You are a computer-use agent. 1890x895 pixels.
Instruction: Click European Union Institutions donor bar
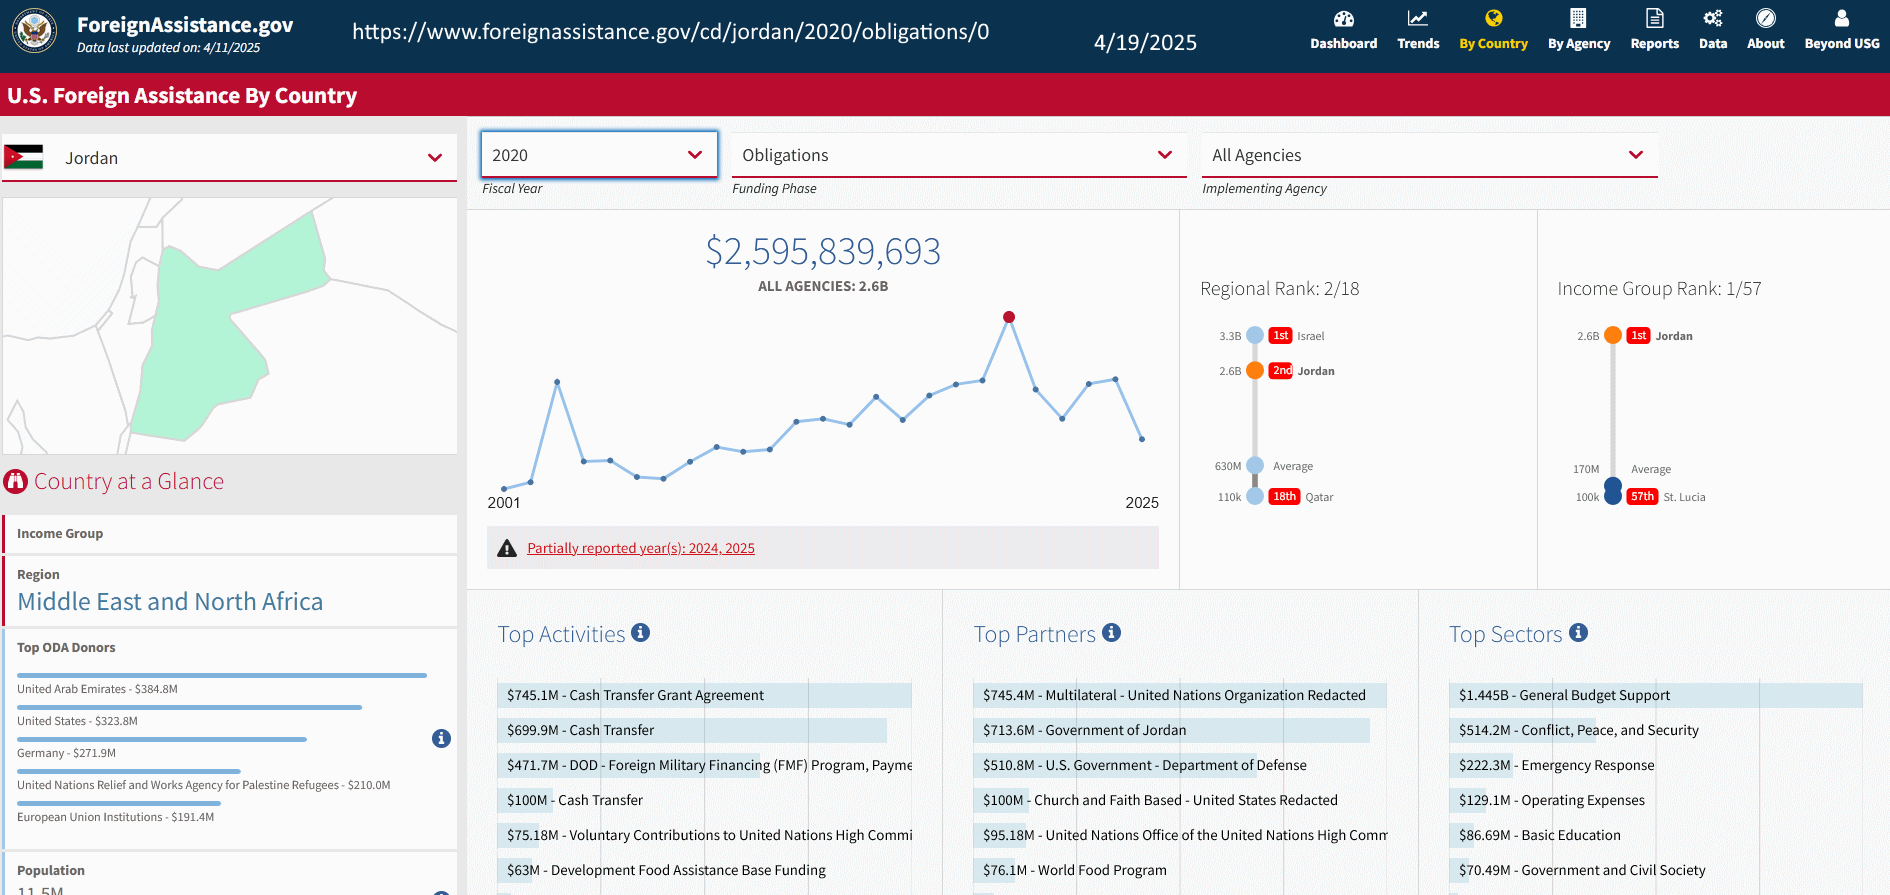point(119,803)
